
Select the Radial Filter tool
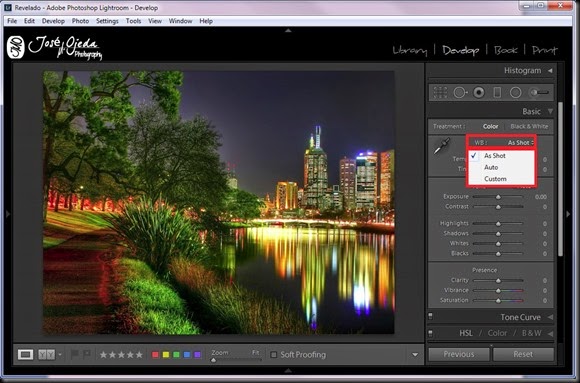(x=515, y=93)
